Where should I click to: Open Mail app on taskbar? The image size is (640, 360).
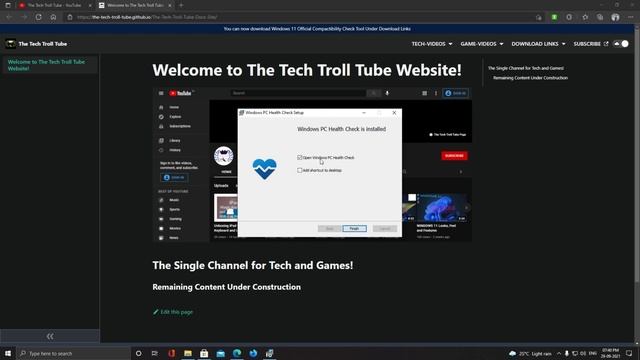(x=220, y=353)
